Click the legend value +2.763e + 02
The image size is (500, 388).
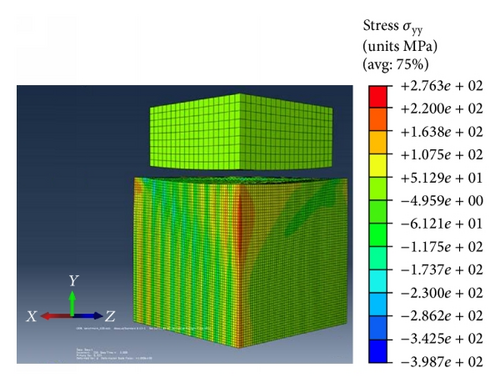[442, 86]
